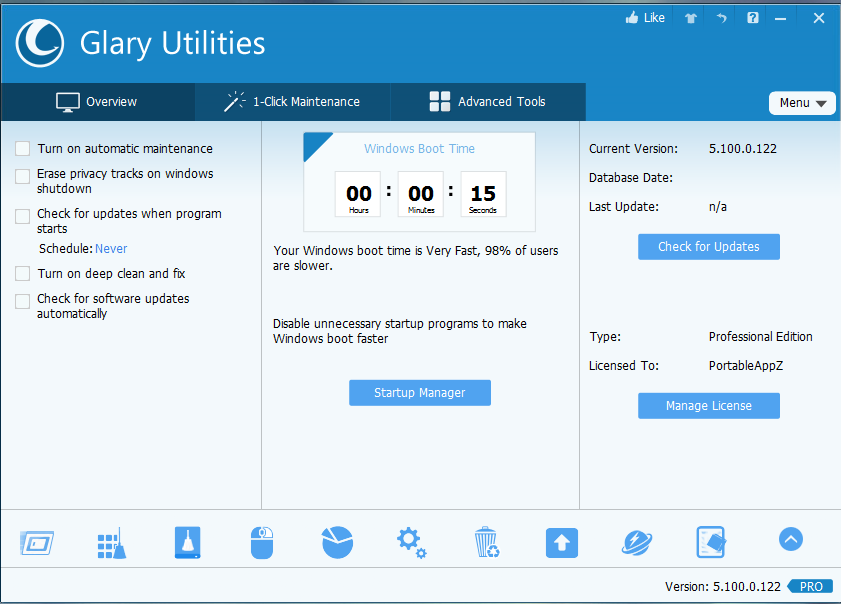The width and height of the screenshot is (841, 604).
Task: Enable Turn on deep clean and fix
Action: (x=23, y=274)
